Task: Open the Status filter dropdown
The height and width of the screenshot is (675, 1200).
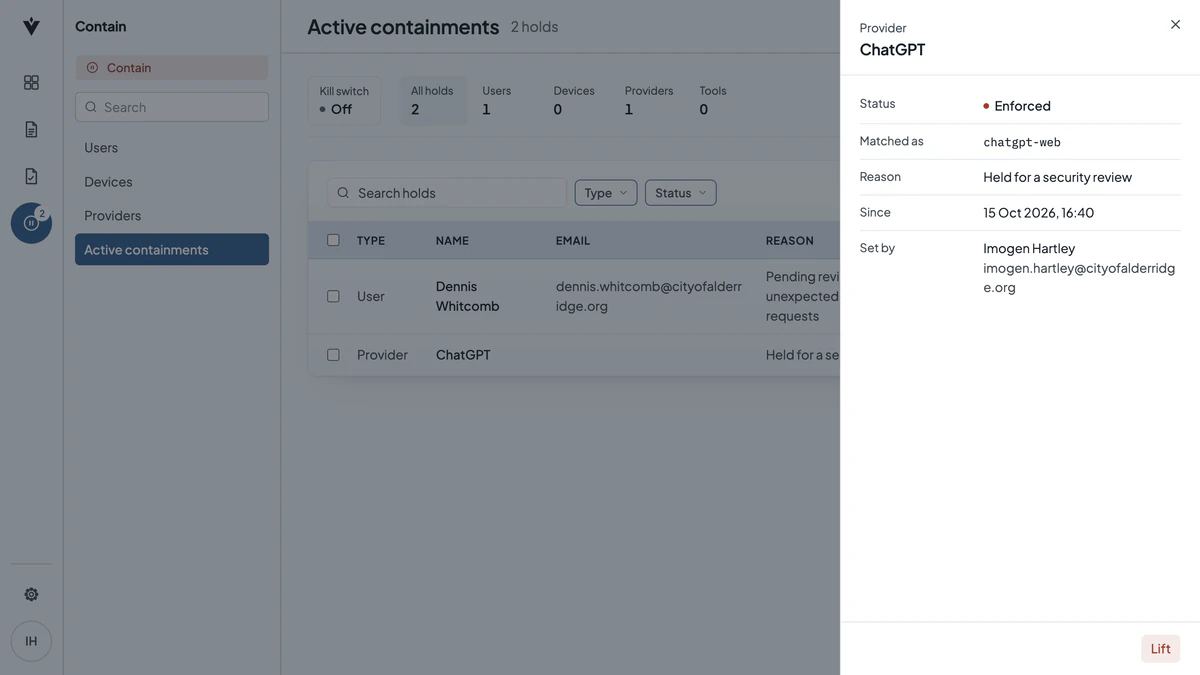Action: [680, 193]
